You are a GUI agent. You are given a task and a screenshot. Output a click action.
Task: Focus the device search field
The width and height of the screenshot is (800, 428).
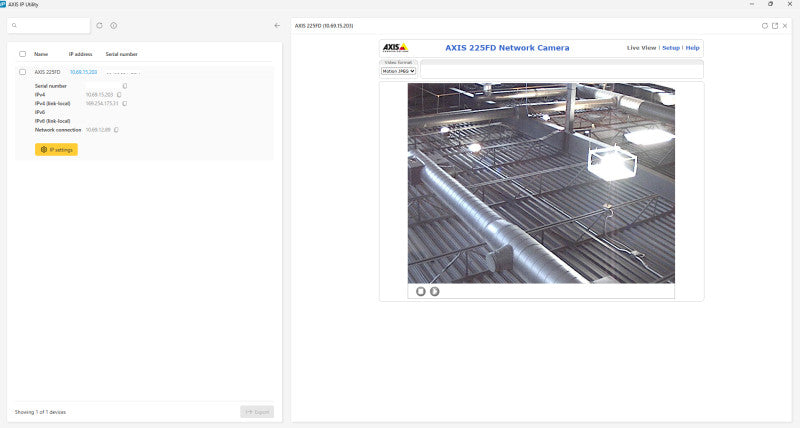click(49, 26)
